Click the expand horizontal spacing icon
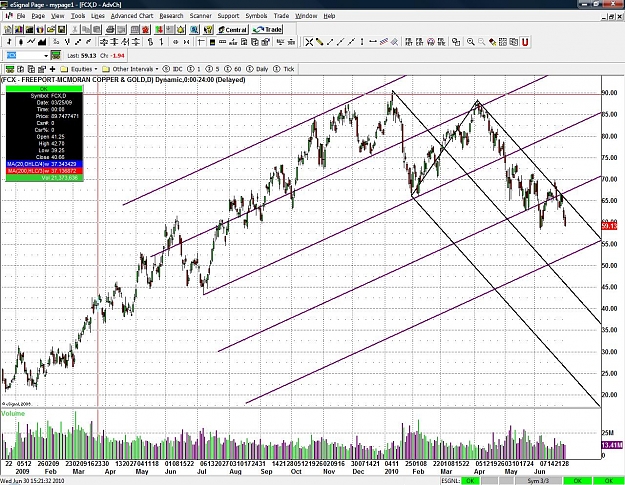The image size is (625, 485). (175, 42)
